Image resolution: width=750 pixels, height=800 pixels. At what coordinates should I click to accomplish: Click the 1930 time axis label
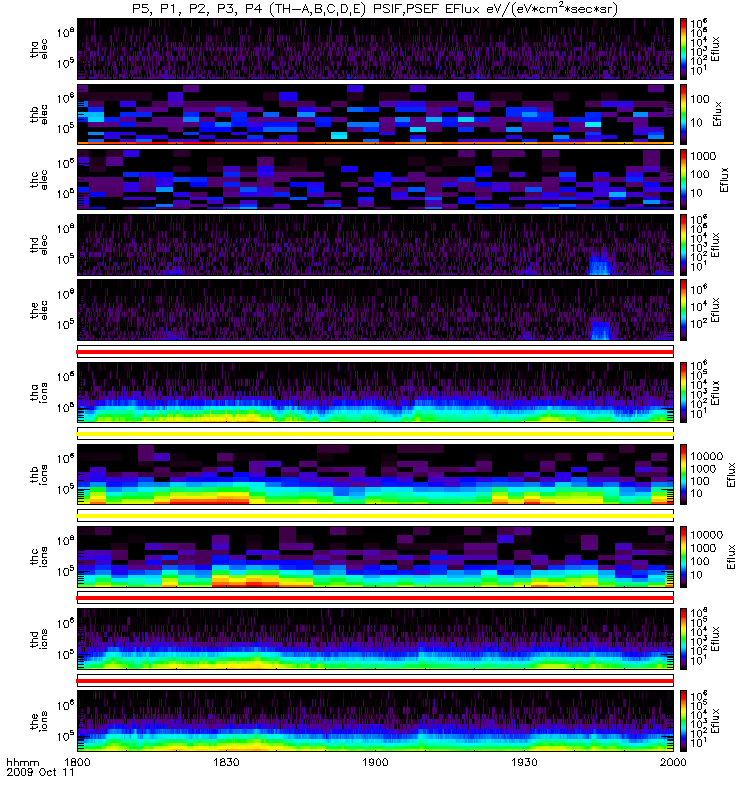pyautogui.click(x=524, y=762)
